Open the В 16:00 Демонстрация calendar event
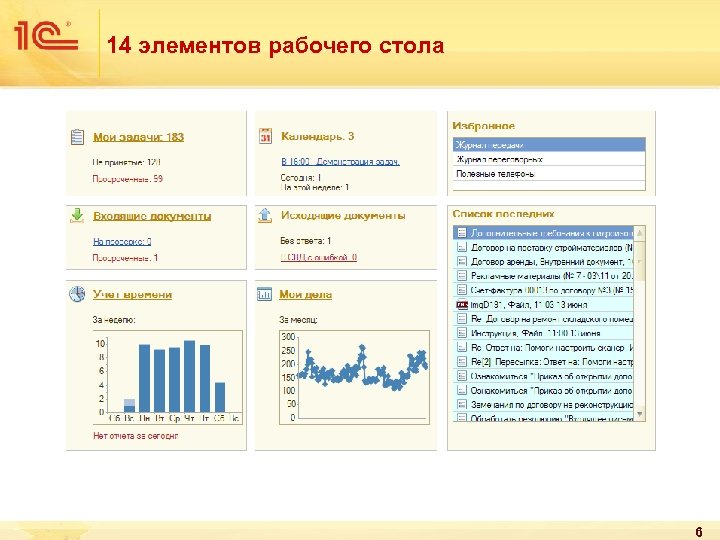The height and width of the screenshot is (540, 720). tap(340, 162)
